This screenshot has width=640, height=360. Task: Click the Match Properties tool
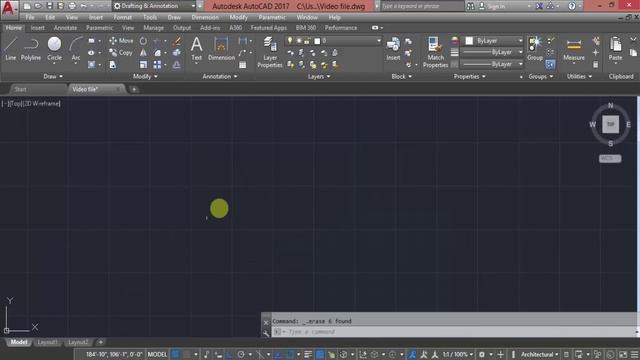coord(435,52)
